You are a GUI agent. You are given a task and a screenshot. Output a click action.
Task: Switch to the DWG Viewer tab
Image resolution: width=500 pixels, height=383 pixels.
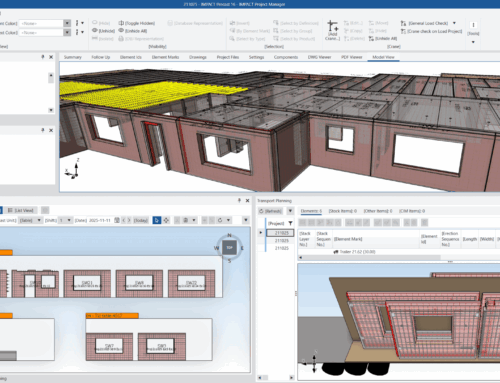[319, 57]
